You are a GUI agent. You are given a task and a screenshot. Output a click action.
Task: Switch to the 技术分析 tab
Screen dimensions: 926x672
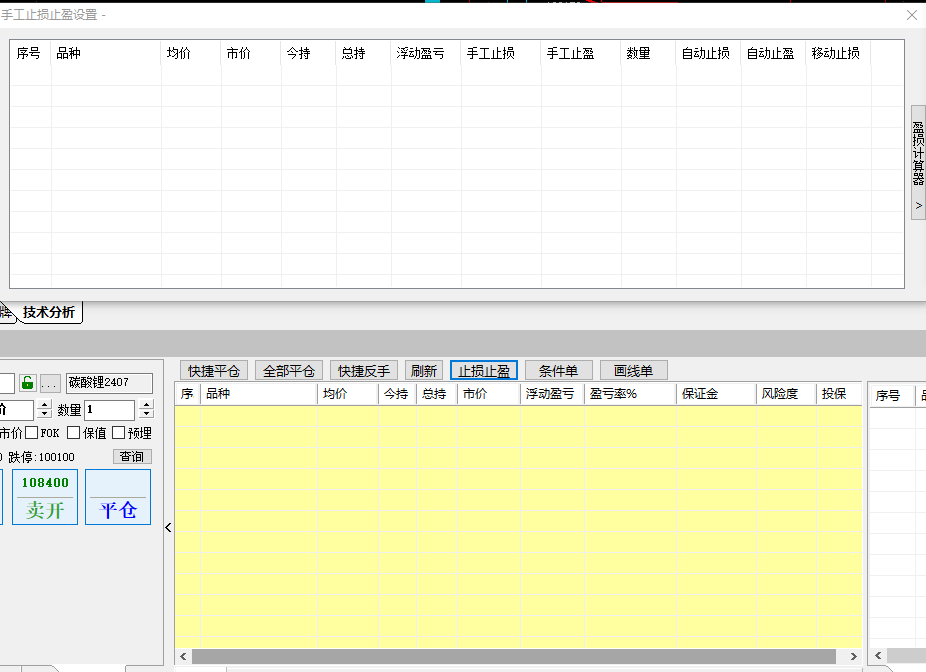tap(48, 312)
